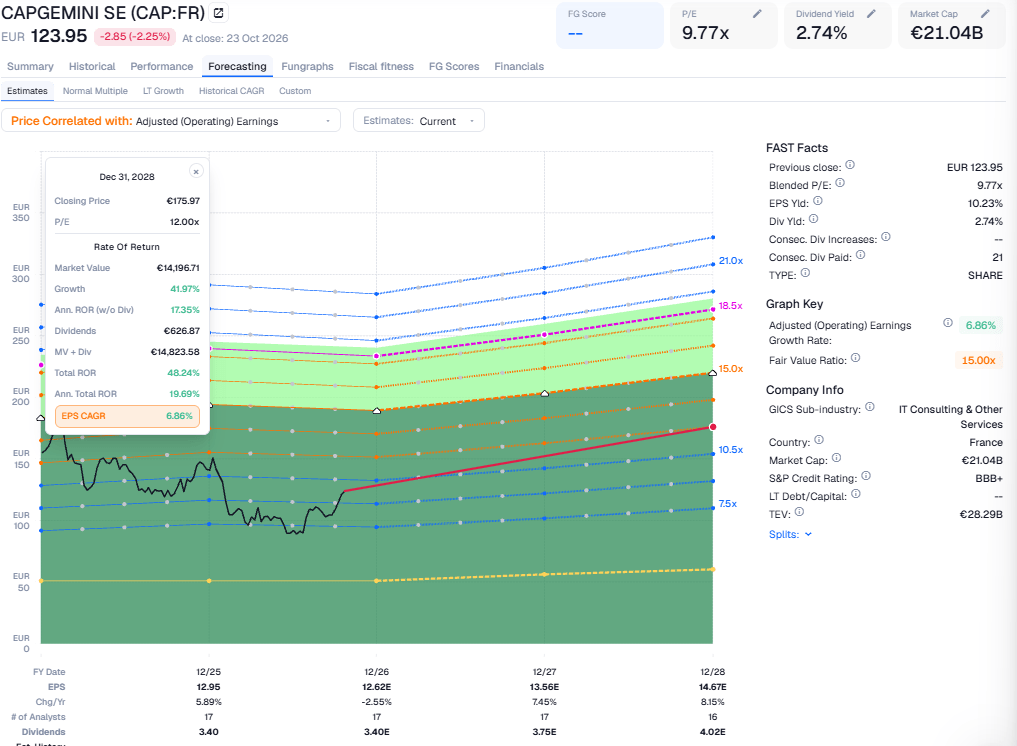Switch to the Performance tab
This screenshot has width=1017, height=746.
[162, 66]
